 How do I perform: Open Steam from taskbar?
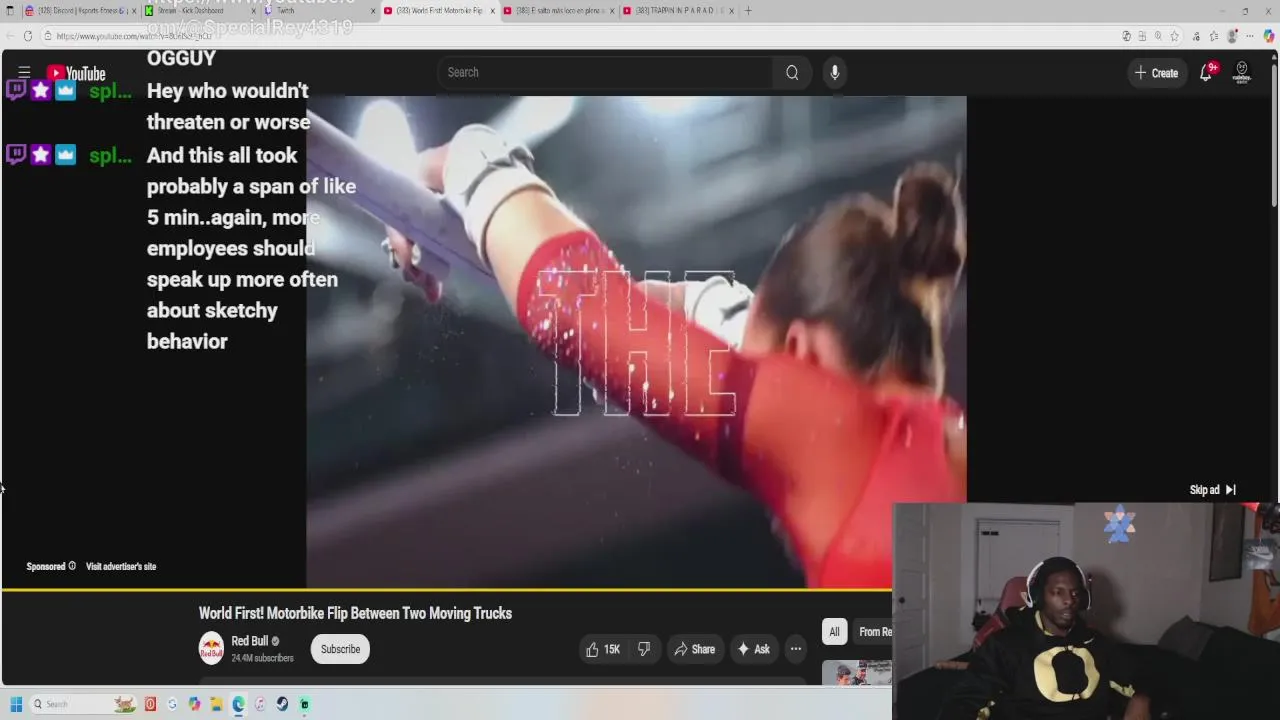pos(282,704)
